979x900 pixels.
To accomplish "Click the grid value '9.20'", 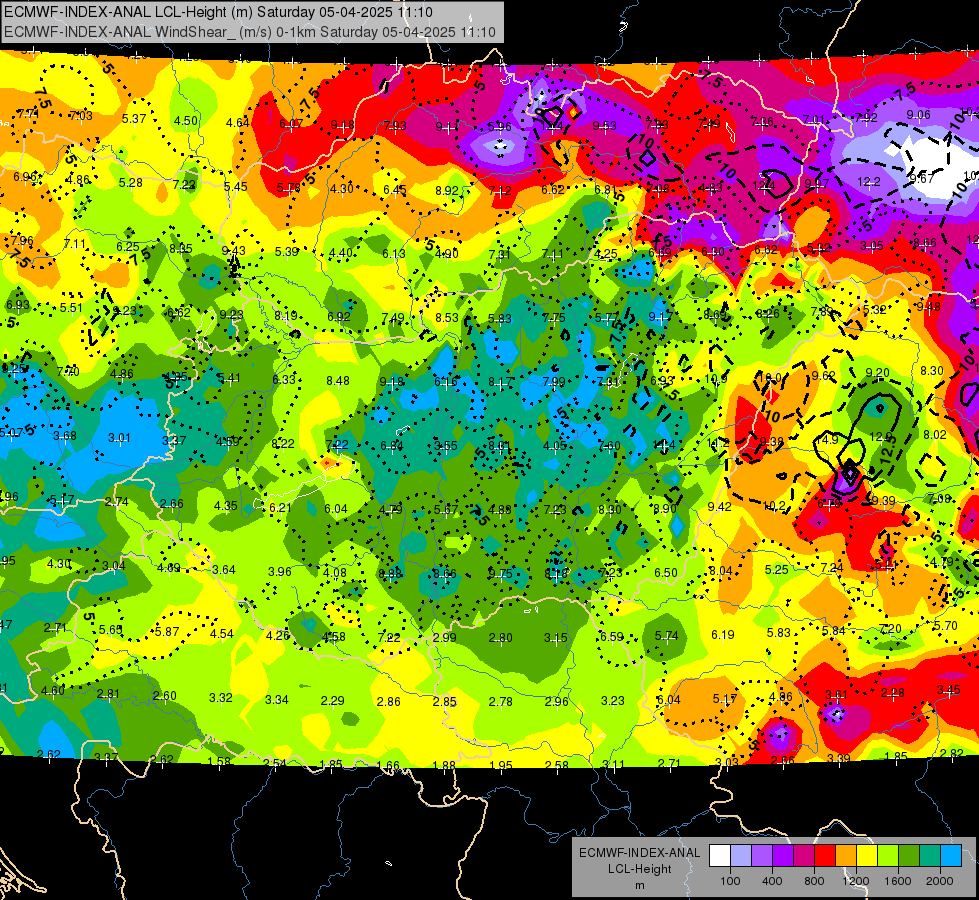I will tap(877, 373).
